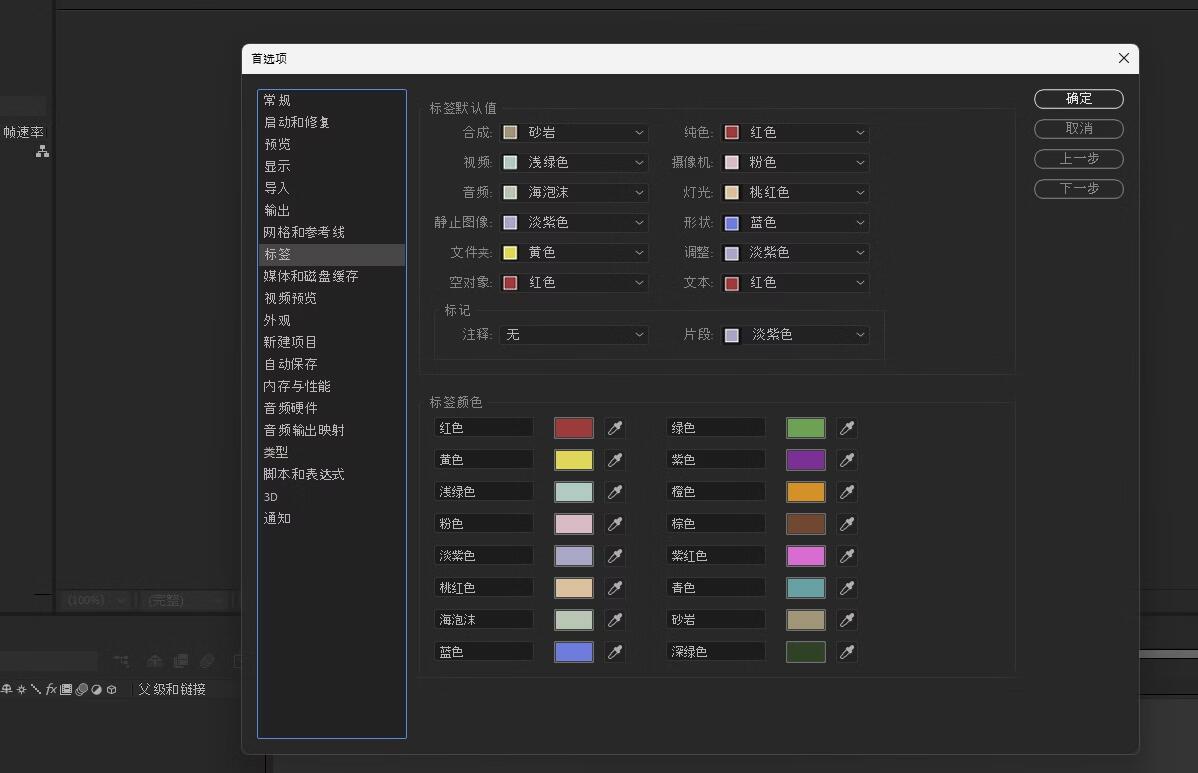Open 合成 label dropdown showing 砂岩
Image resolution: width=1198 pixels, height=773 pixels.
(574, 132)
